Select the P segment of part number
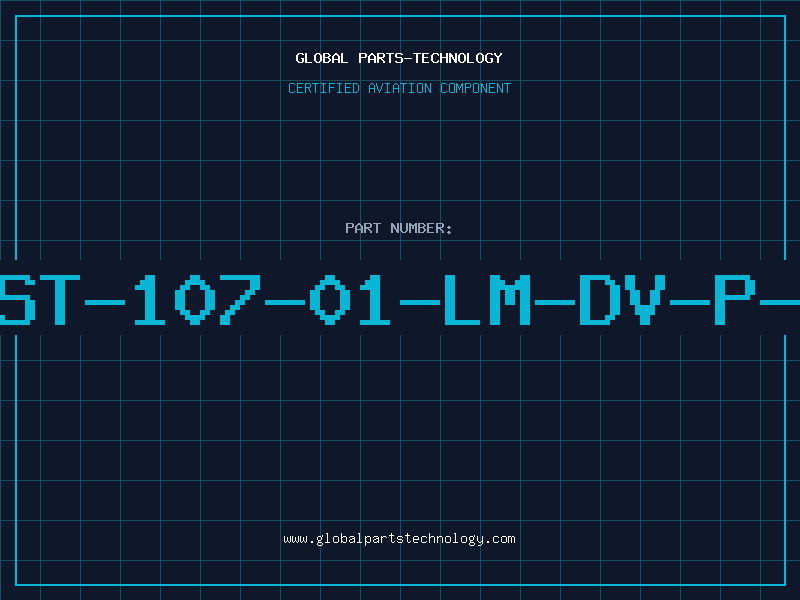Image resolution: width=800 pixels, height=600 pixels. pos(735,299)
